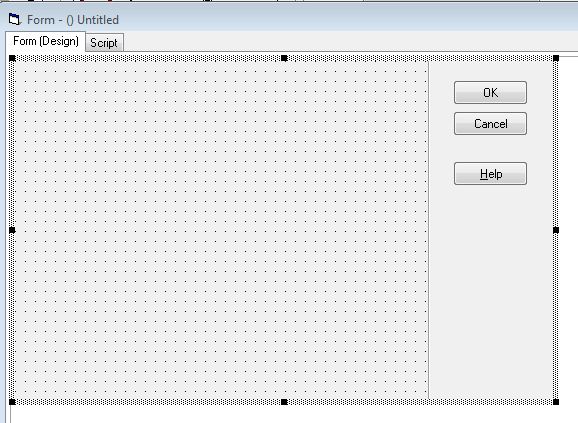Switch to the Script tab
The height and width of the screenshot is (423, 578).
click(x=104, y=43)
